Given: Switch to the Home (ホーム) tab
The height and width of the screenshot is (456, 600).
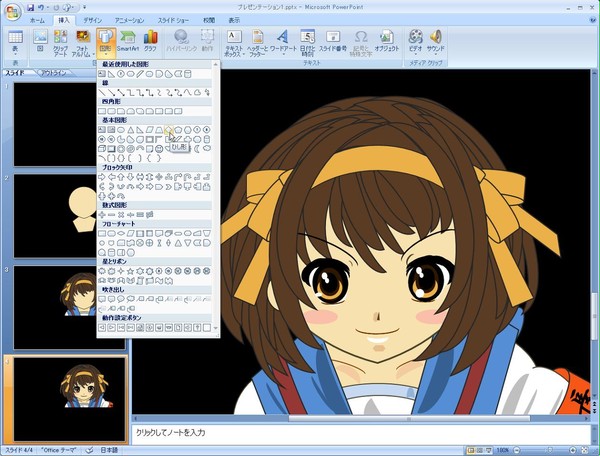Looking at the screenshot, I should 37,20.
